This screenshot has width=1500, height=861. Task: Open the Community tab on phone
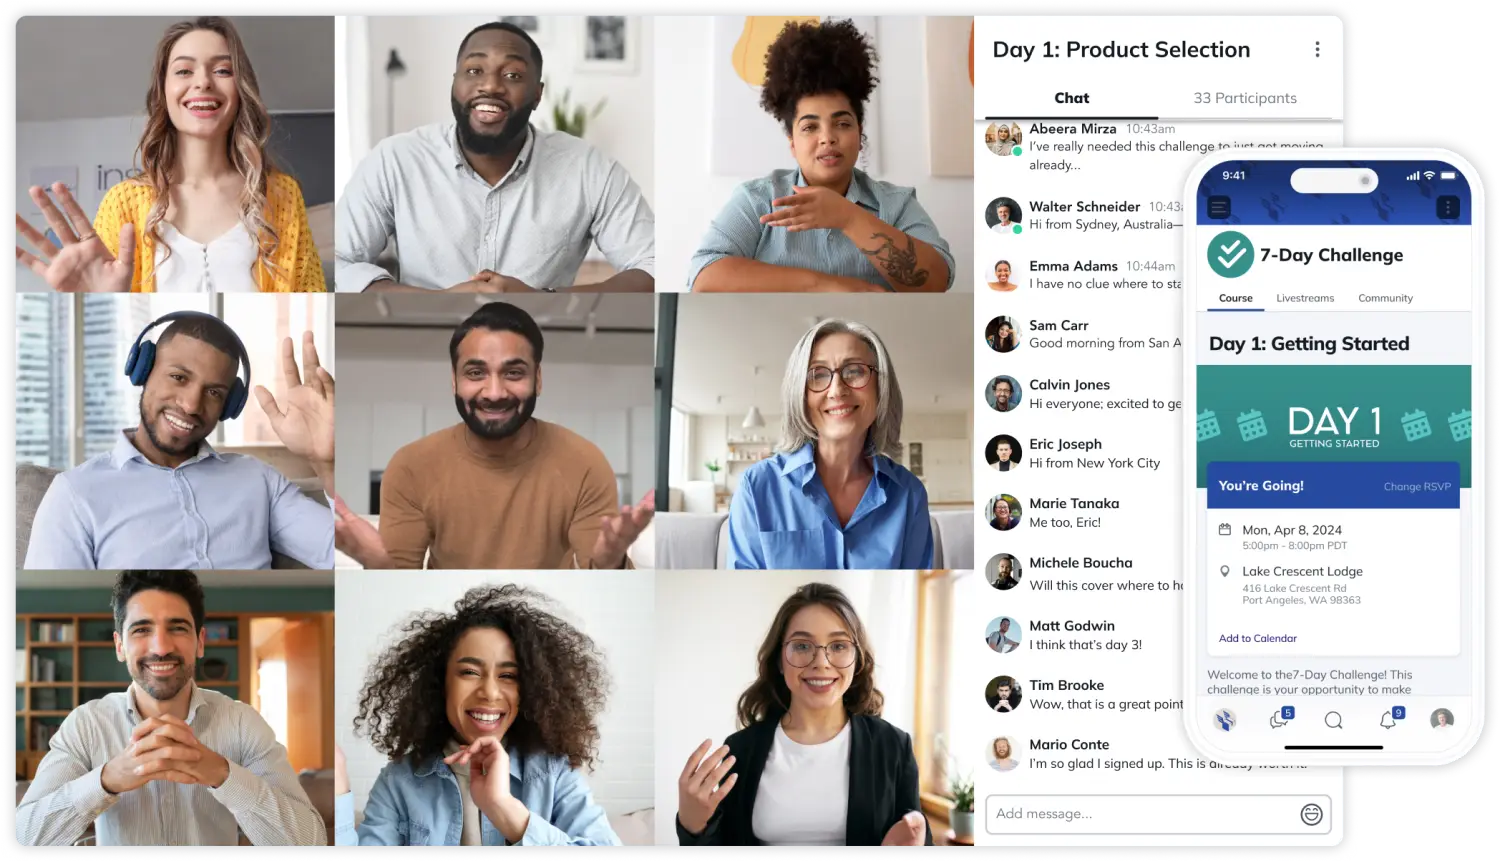point(1385,298)
